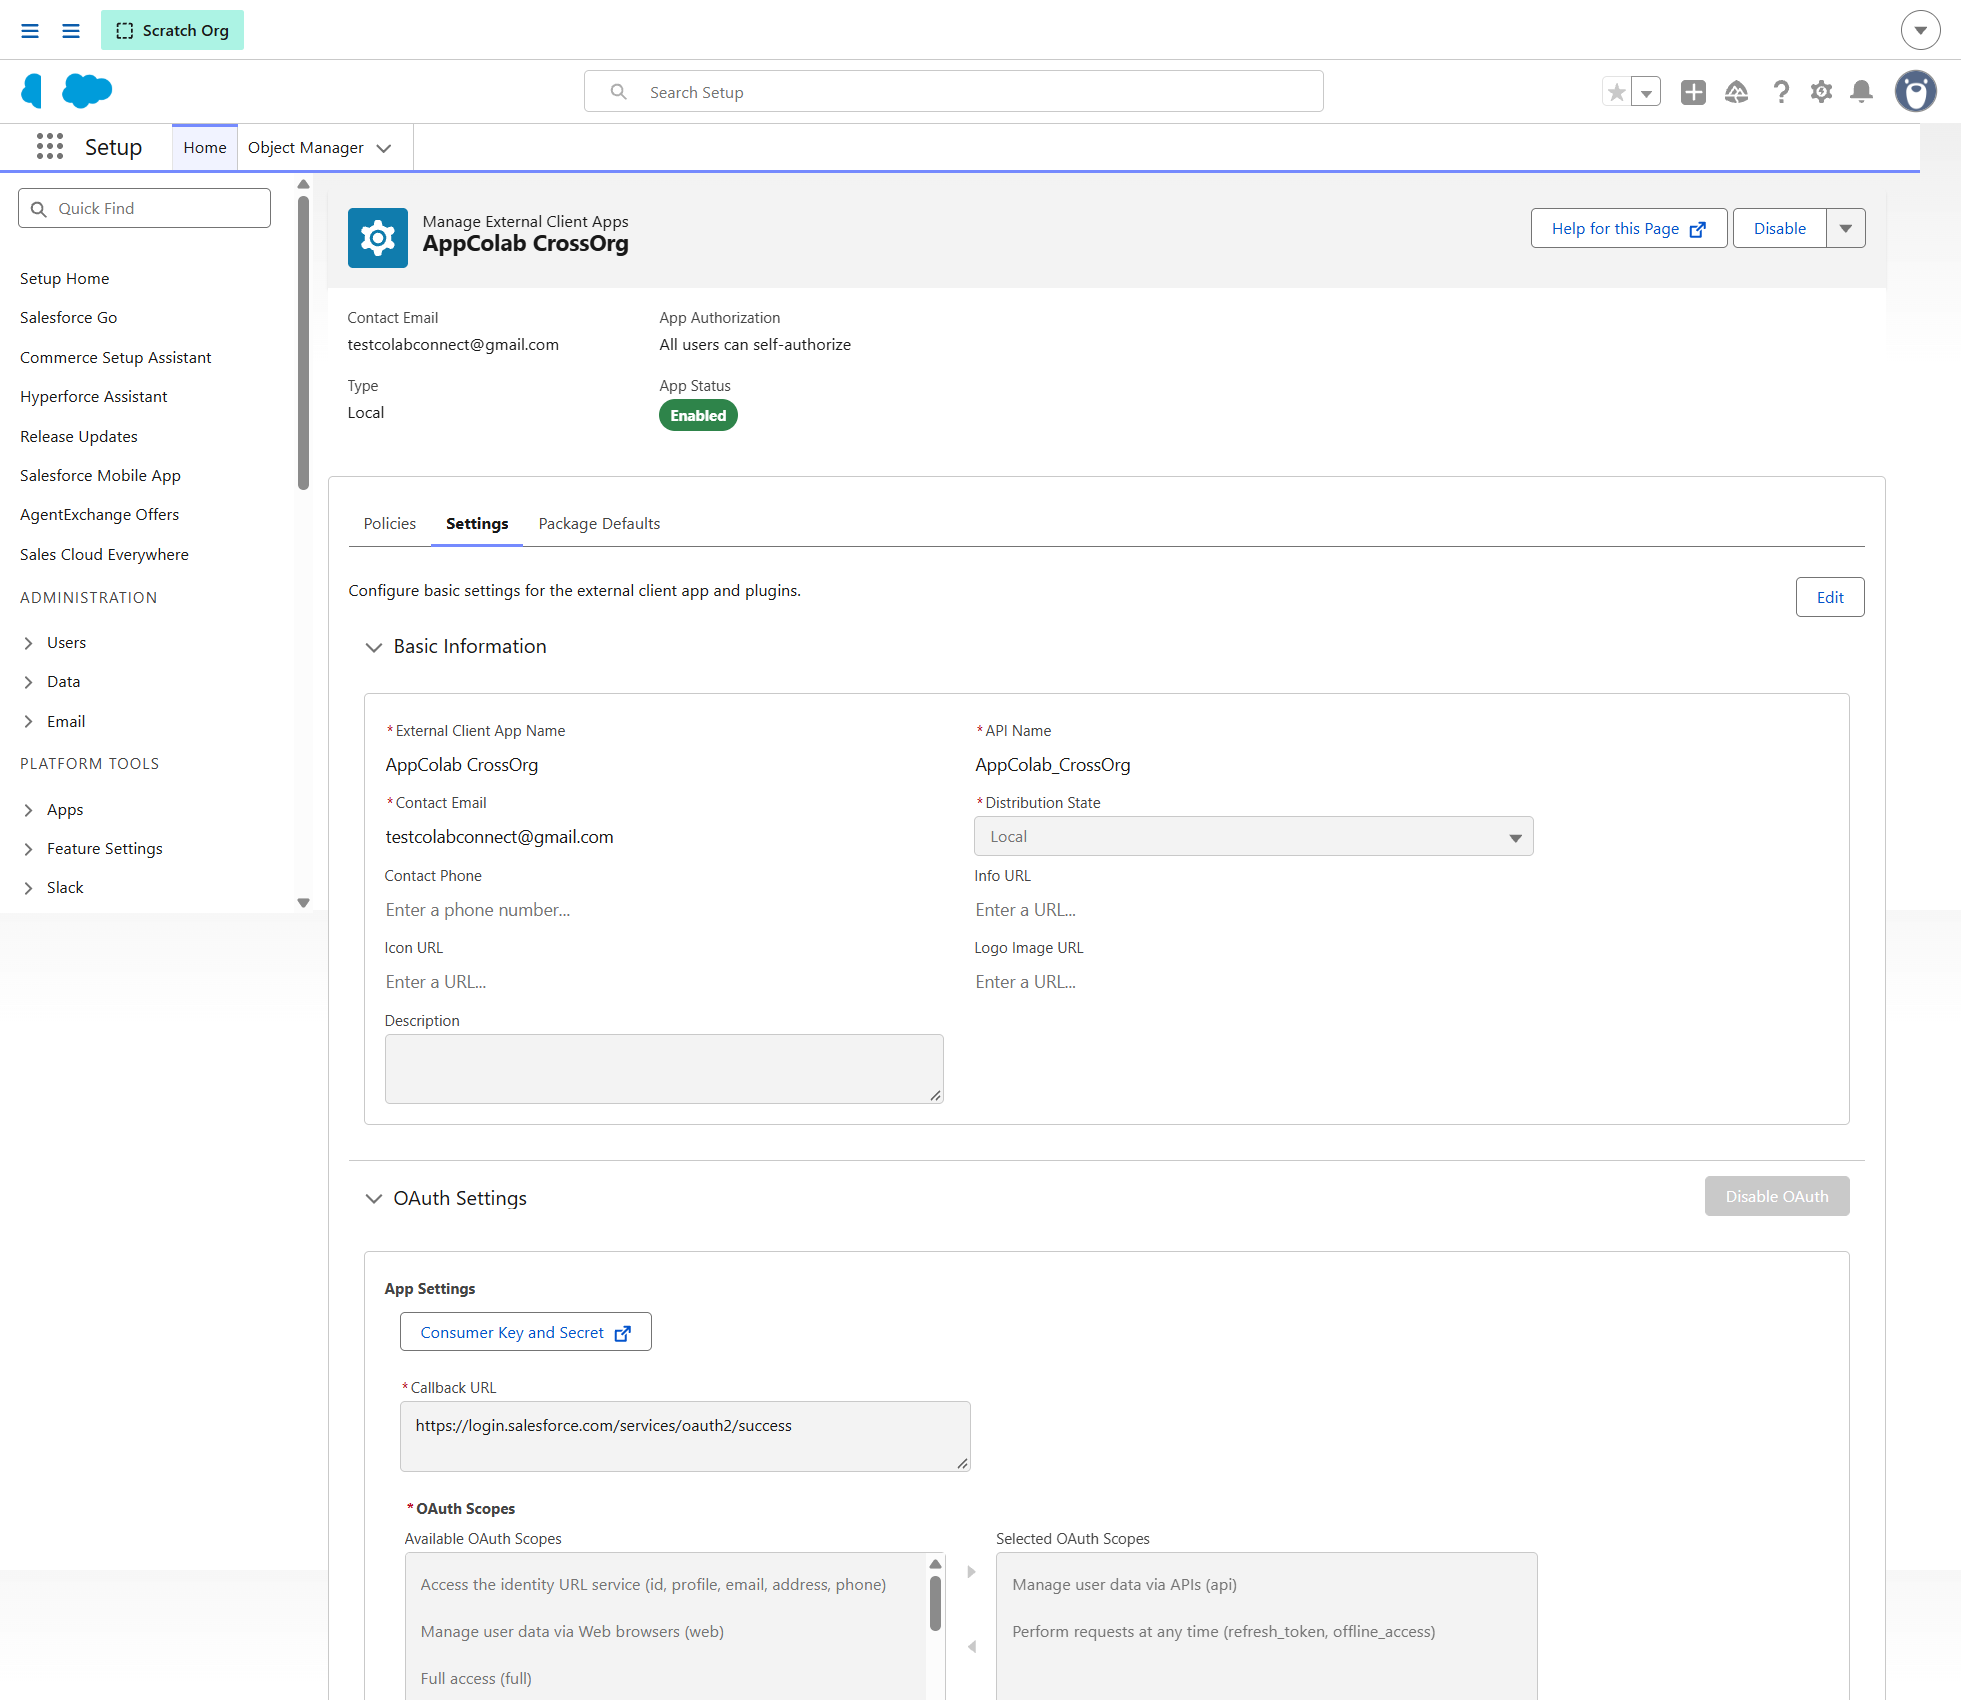Click the Salesforce cloud logo
The height and width of the screenshot is (1700, 1961).
click(87, 91)
